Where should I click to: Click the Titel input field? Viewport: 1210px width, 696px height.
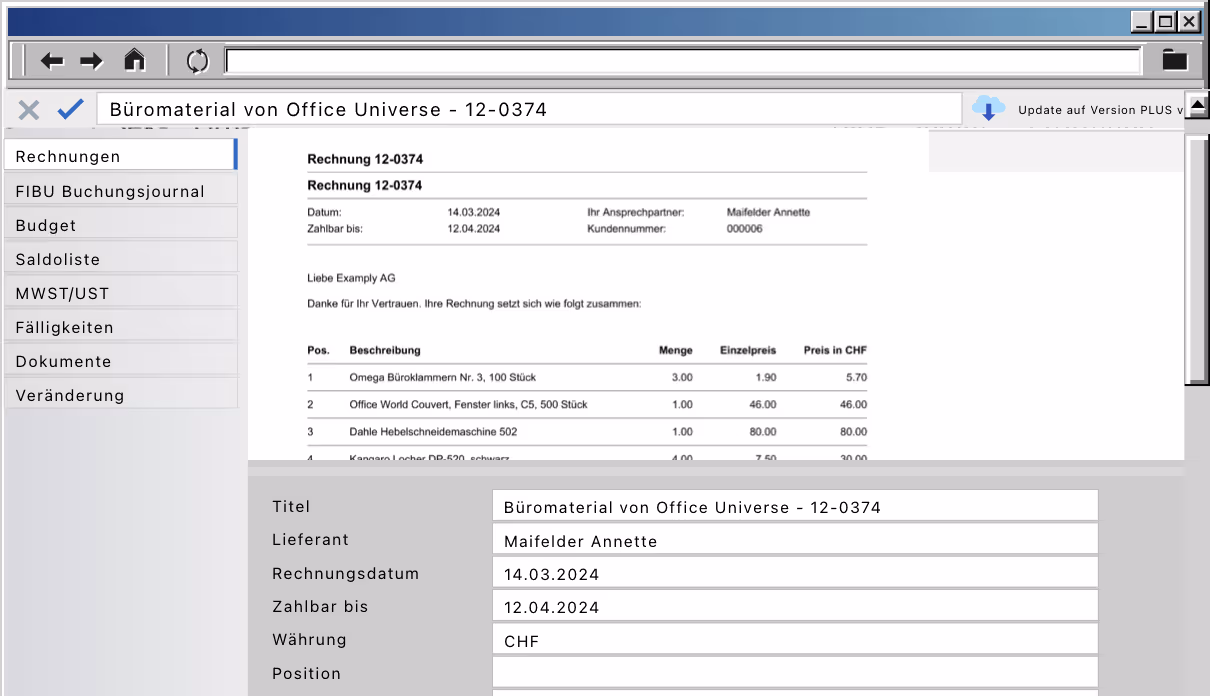click(795, 507)
